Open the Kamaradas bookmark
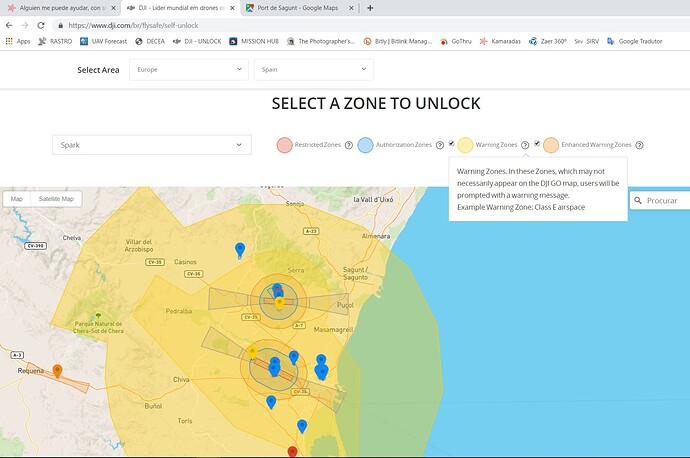Screen dimensions: 690x458 [x=500, y=41]
